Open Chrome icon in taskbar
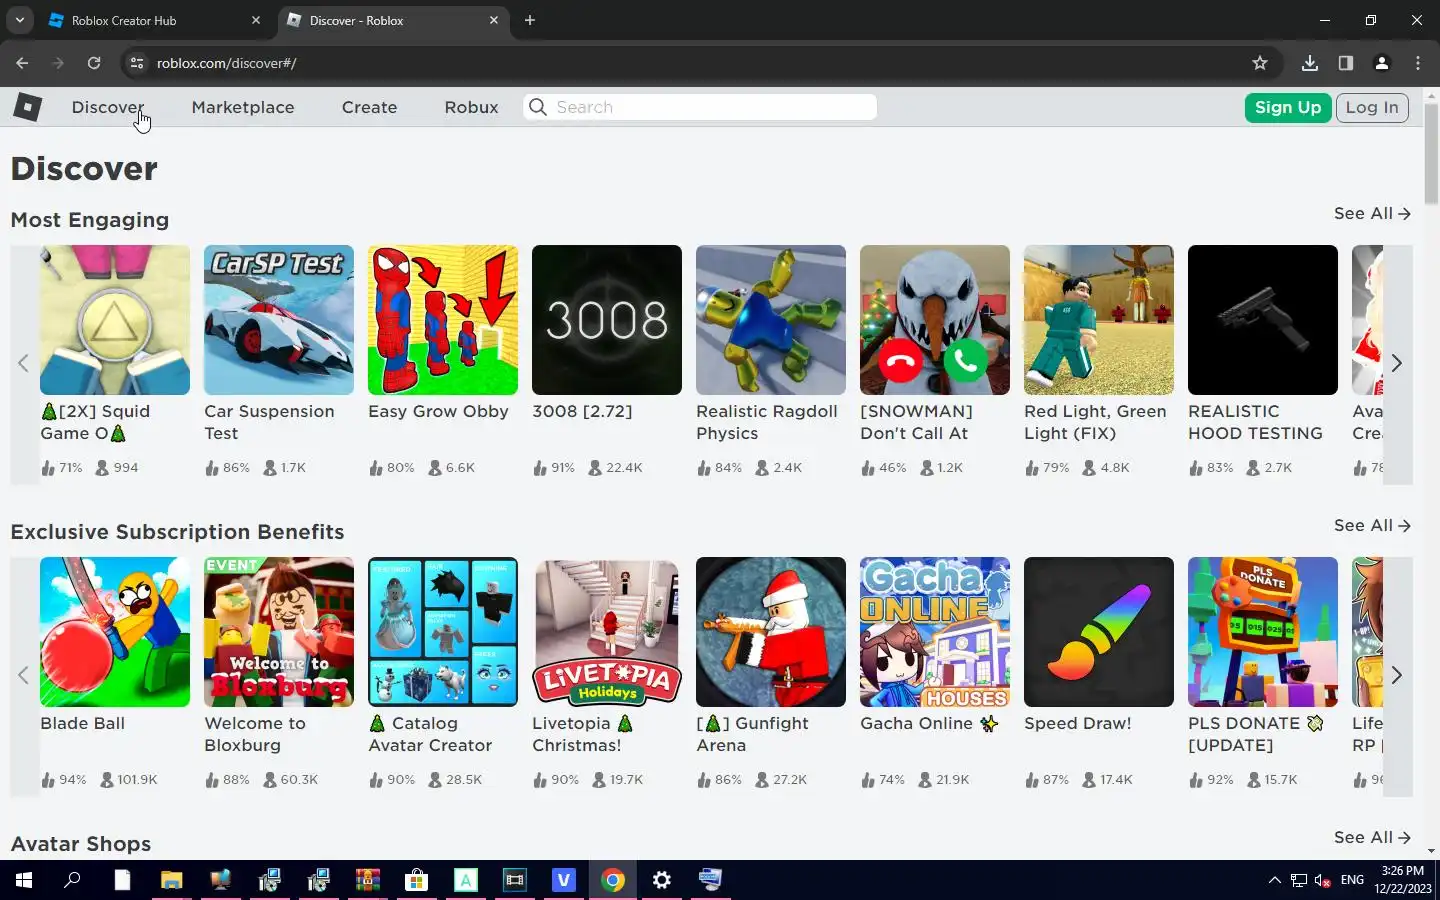 point(613,880)
